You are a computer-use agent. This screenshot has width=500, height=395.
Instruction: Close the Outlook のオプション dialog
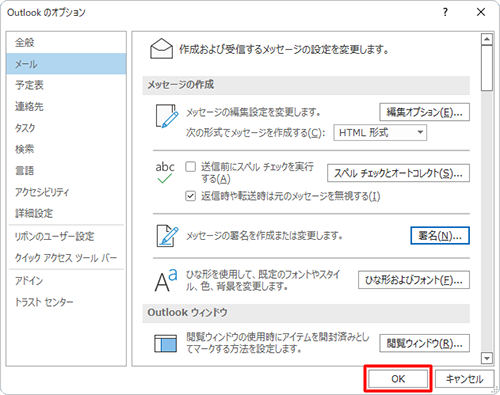(x=481, y=12)
